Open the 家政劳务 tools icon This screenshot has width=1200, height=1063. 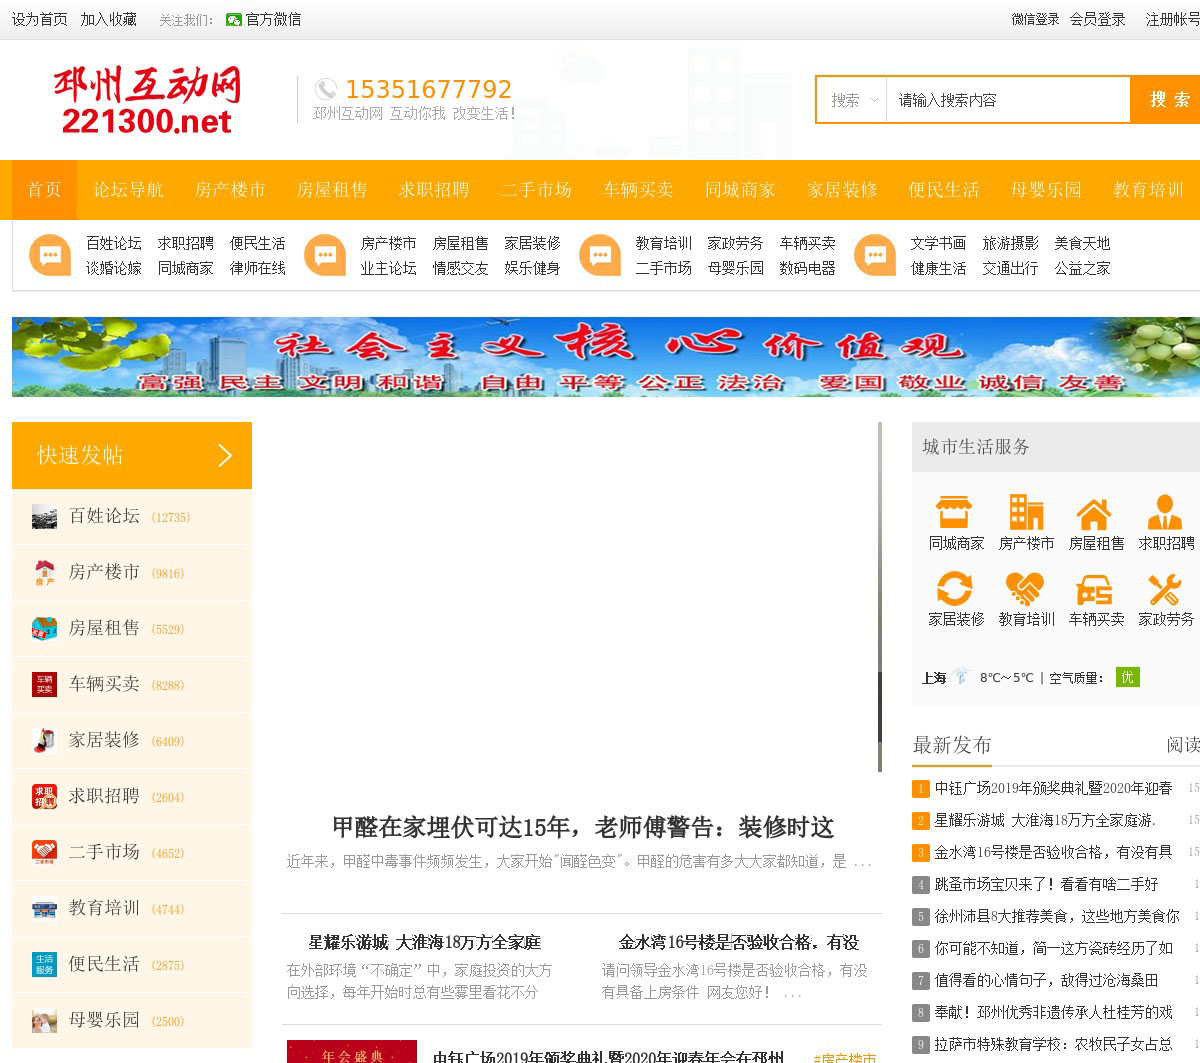click(1165, 589)
